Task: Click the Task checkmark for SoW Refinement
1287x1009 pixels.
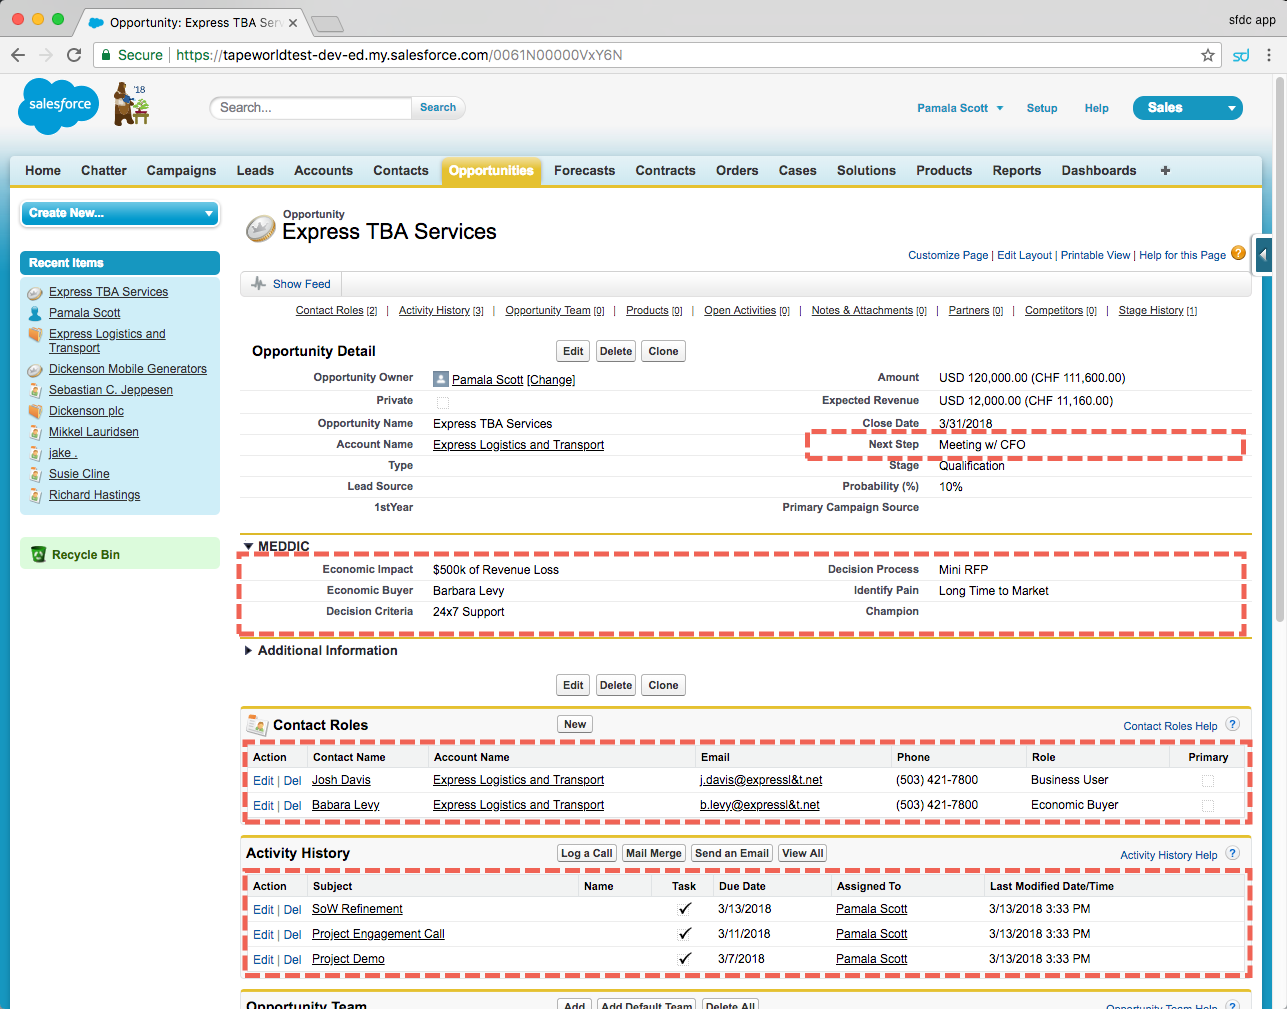Action: click(x=684, y=909)
